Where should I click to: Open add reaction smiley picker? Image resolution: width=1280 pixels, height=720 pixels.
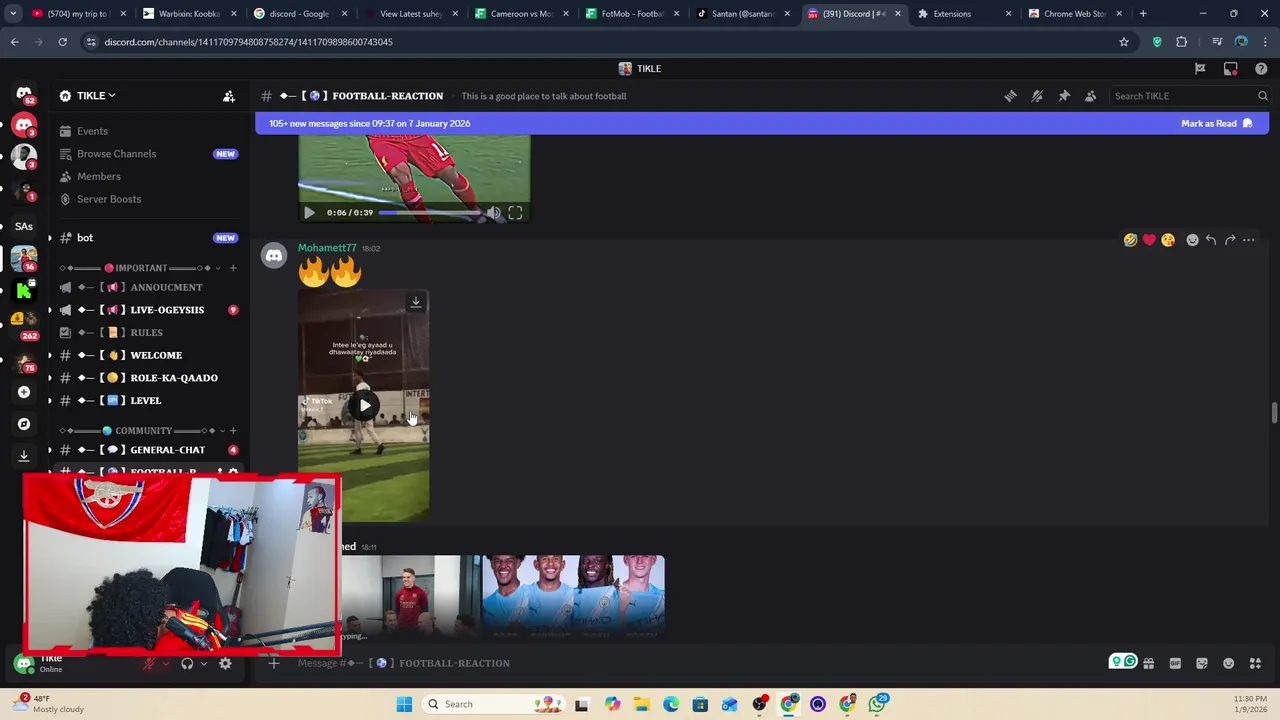[1192, 240]
